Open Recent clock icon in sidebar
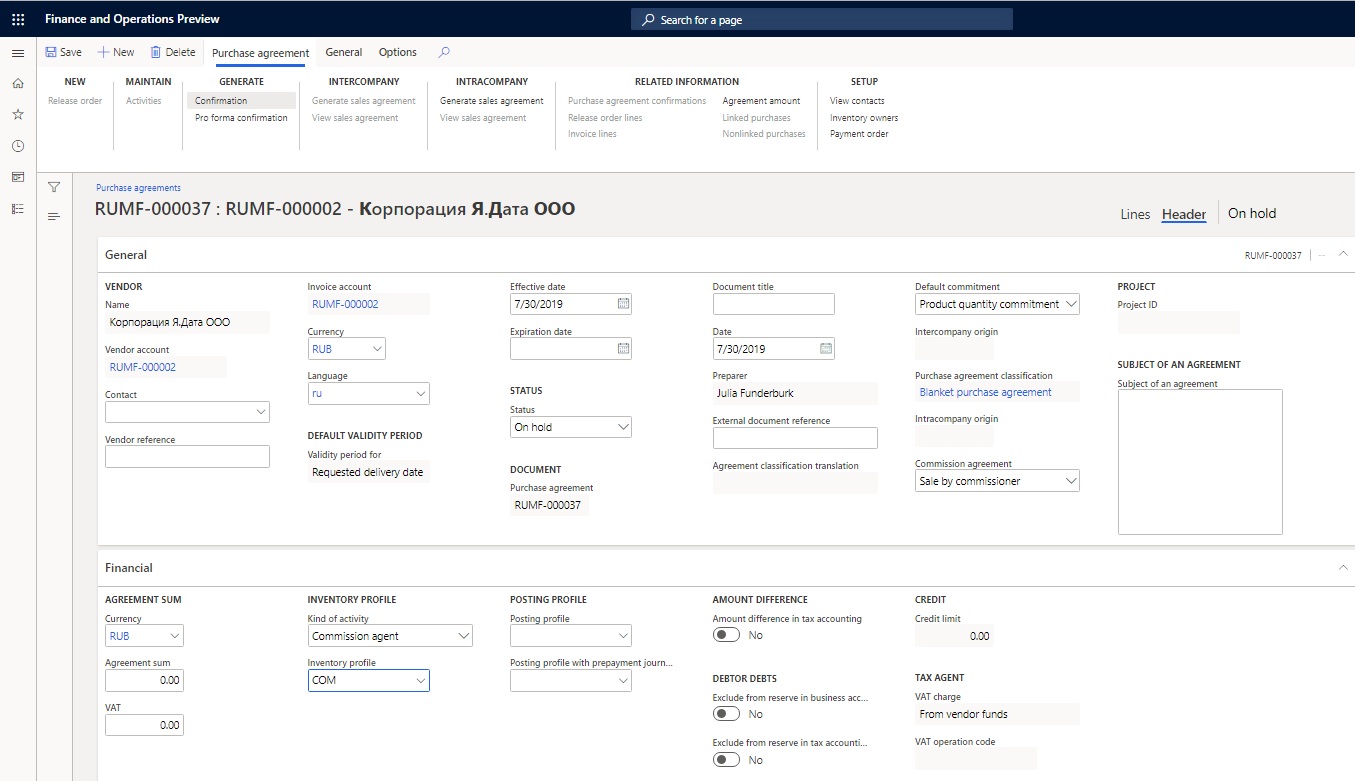The width and height of the screenshot is (1355, 781). (x=18, y=146)
